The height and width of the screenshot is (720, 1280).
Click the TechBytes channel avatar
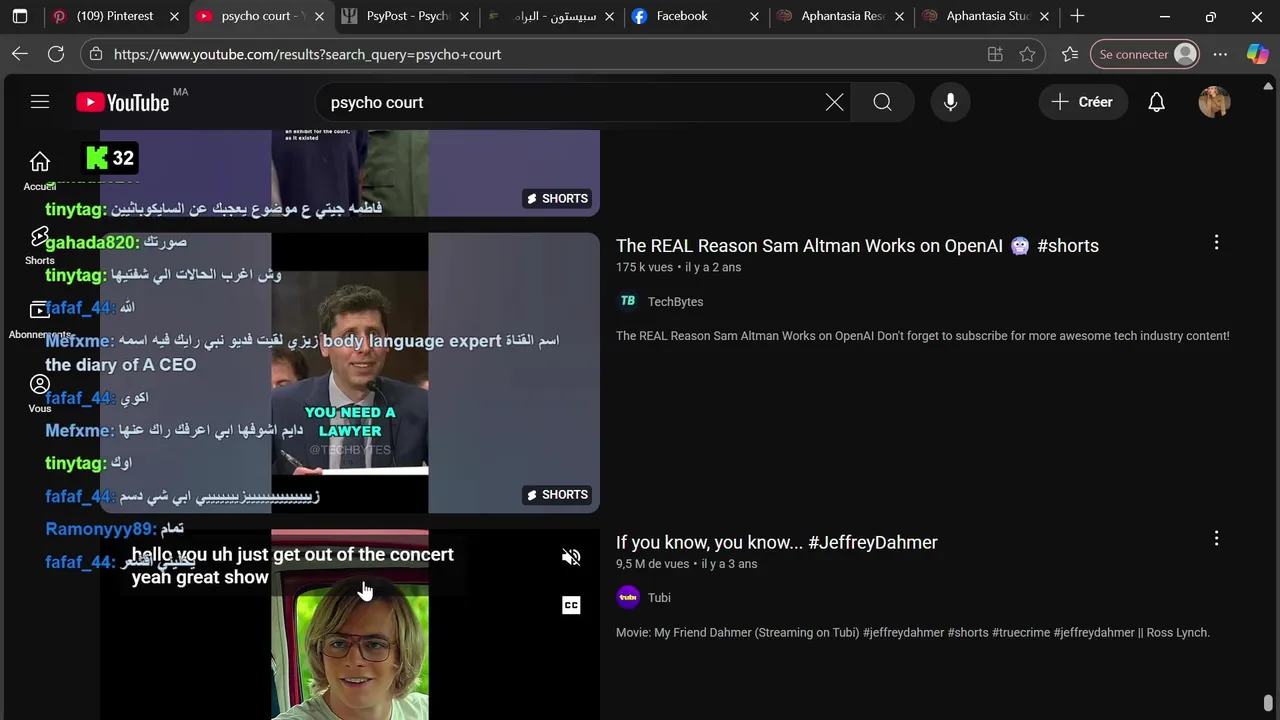pos(628,301)
